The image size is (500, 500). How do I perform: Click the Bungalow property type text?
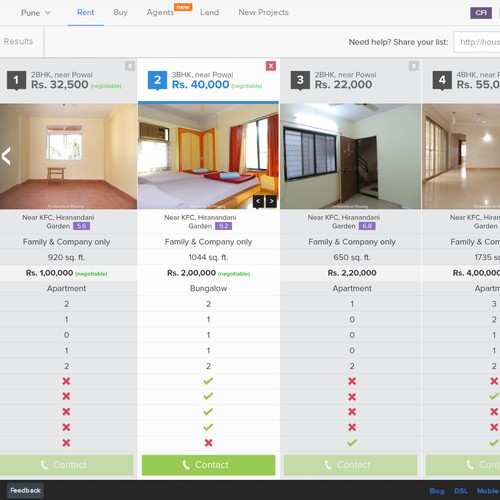(208, 288)
